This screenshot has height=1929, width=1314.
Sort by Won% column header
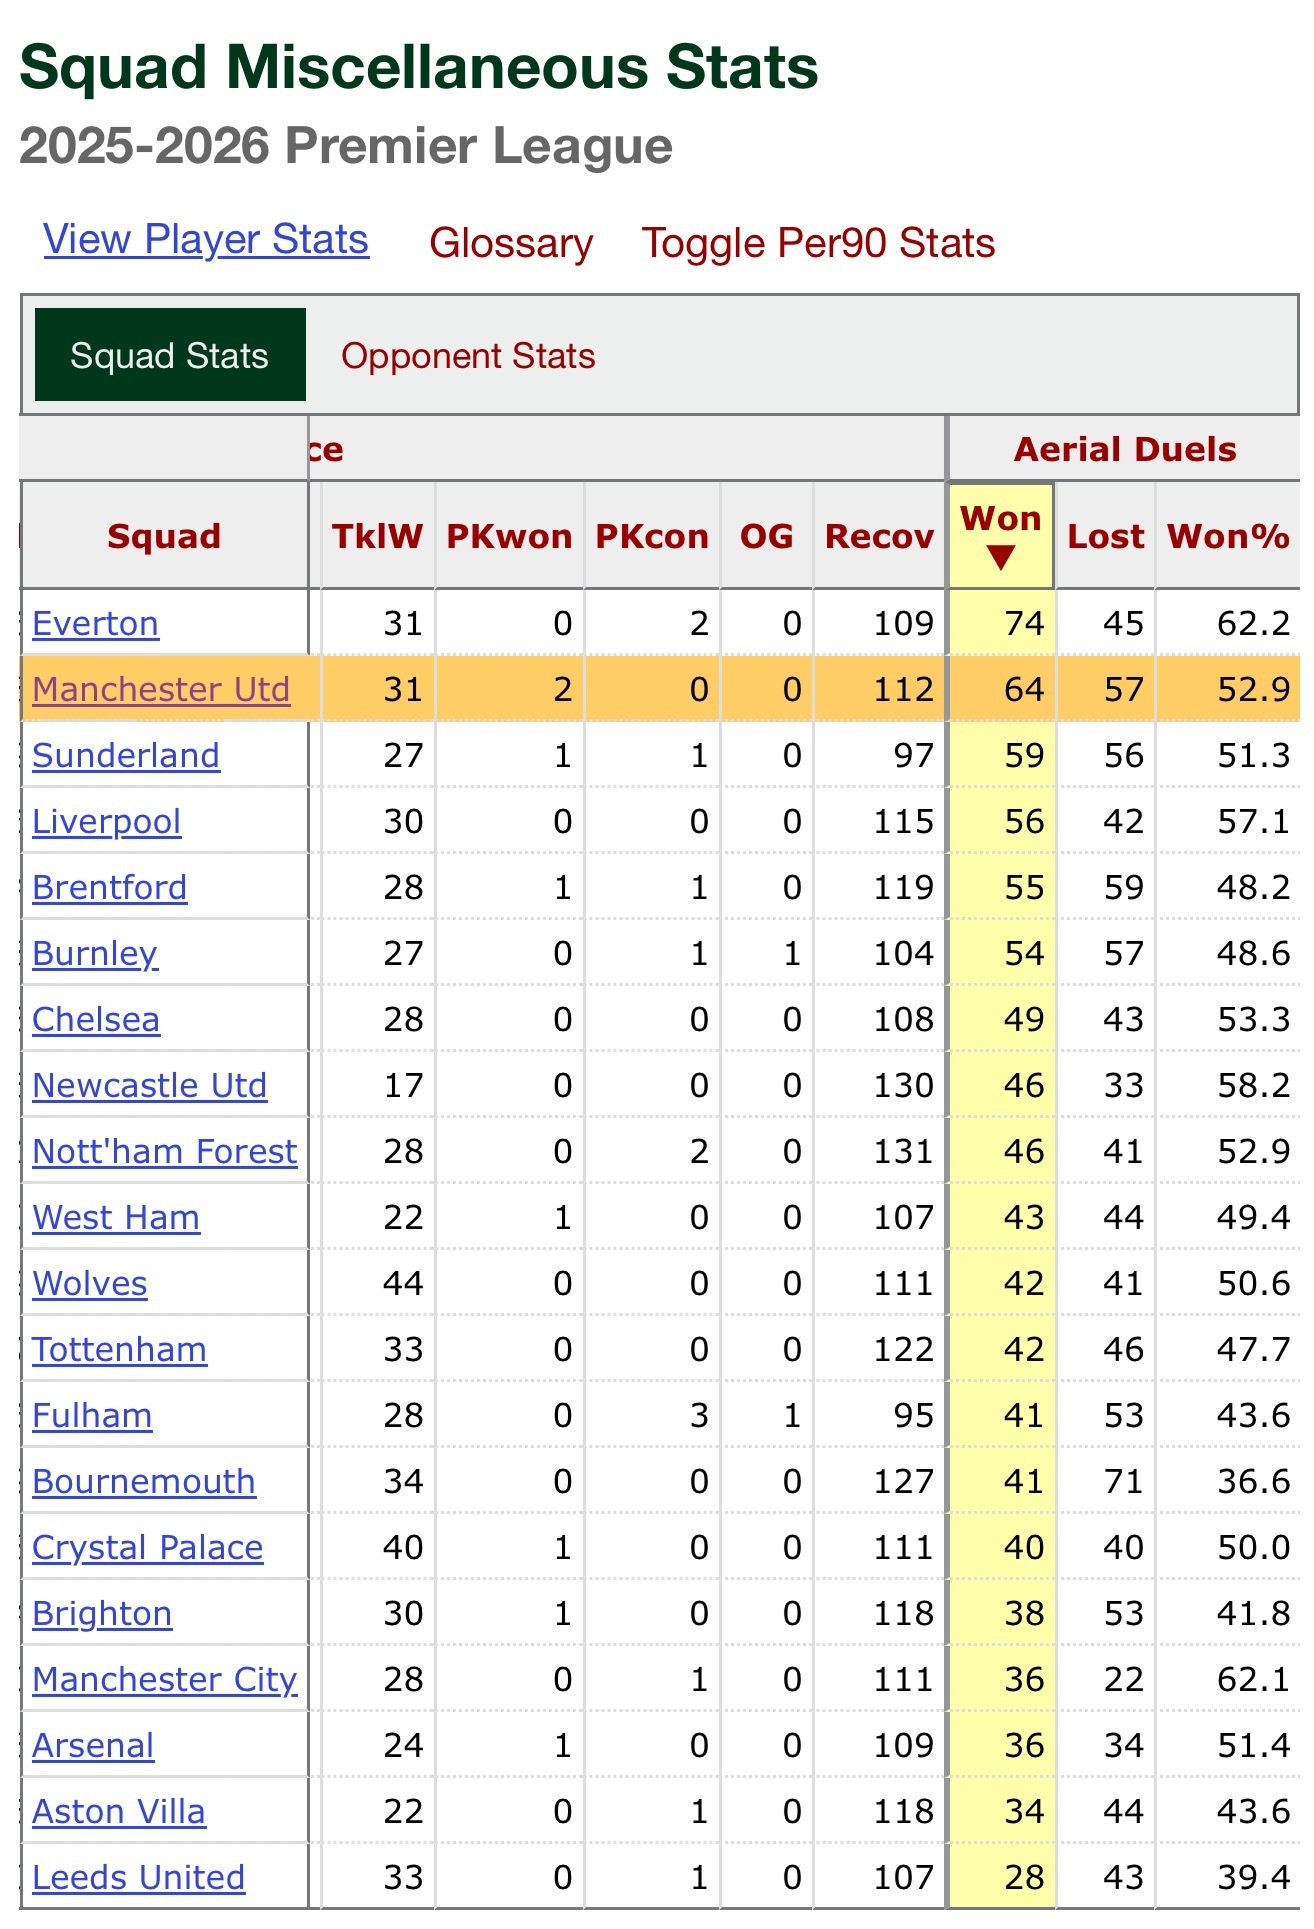1228,535
